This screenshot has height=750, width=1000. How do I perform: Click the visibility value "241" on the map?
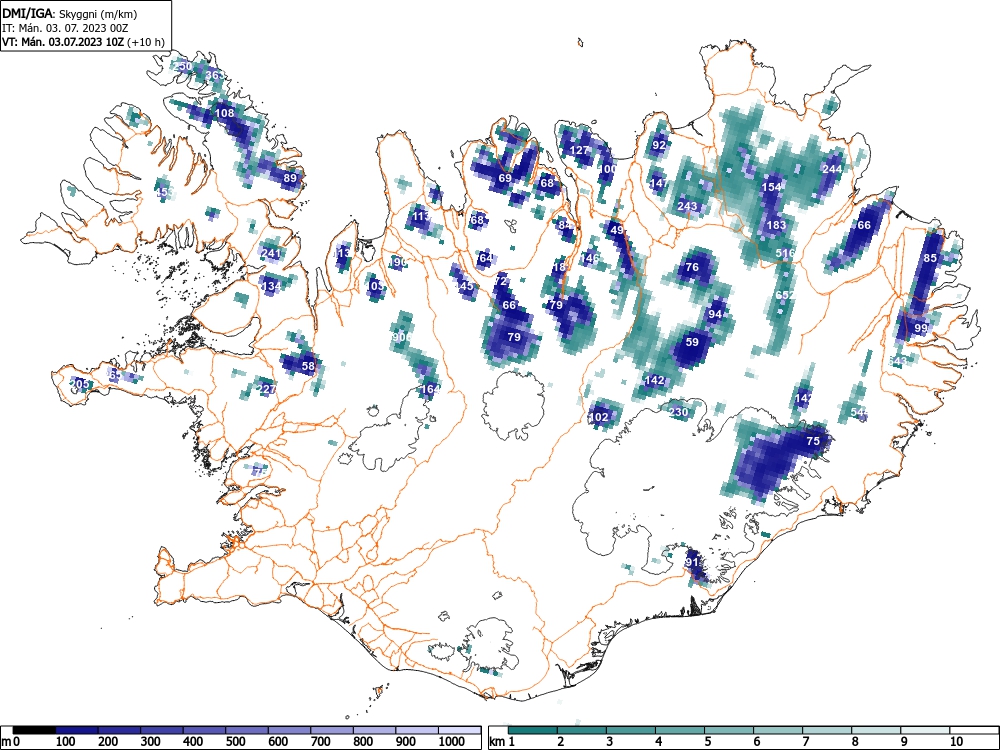271,253
